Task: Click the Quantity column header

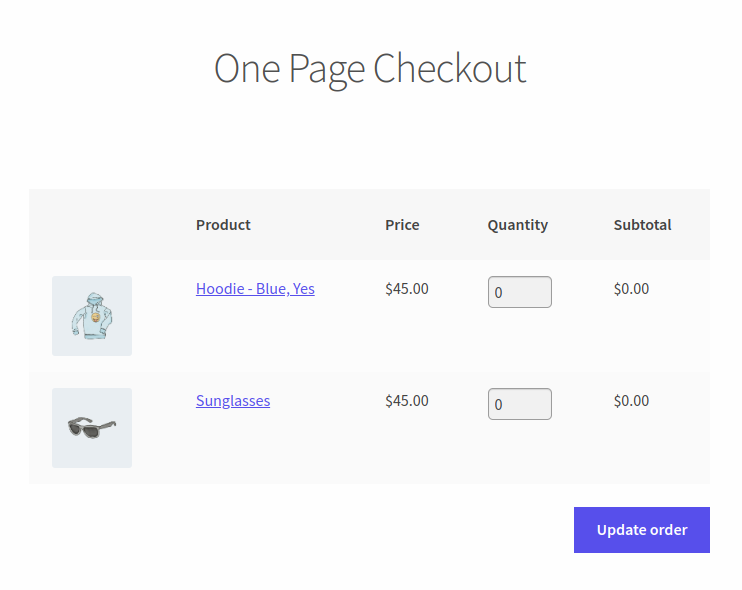Action: (518, 225)
